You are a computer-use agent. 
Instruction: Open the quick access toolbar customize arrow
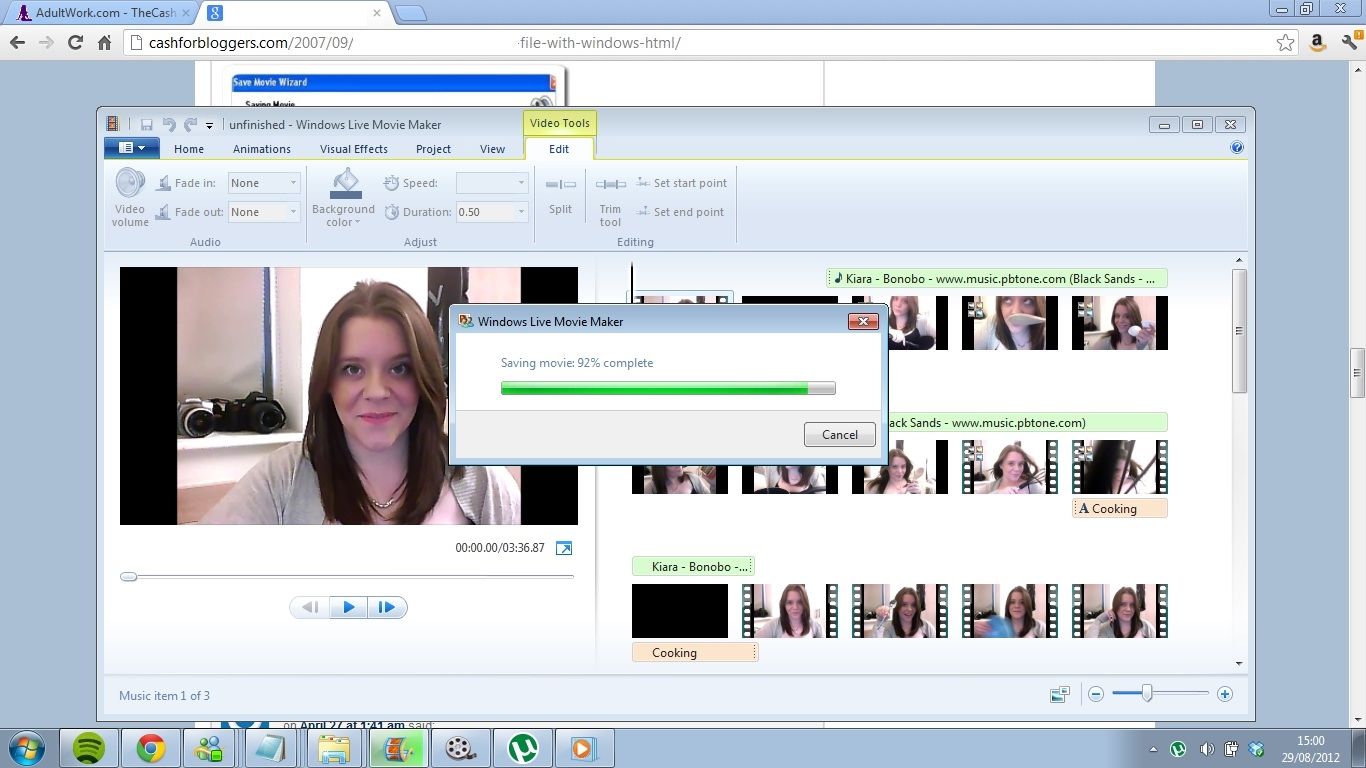pyautogui.click(x=209, y=126)
